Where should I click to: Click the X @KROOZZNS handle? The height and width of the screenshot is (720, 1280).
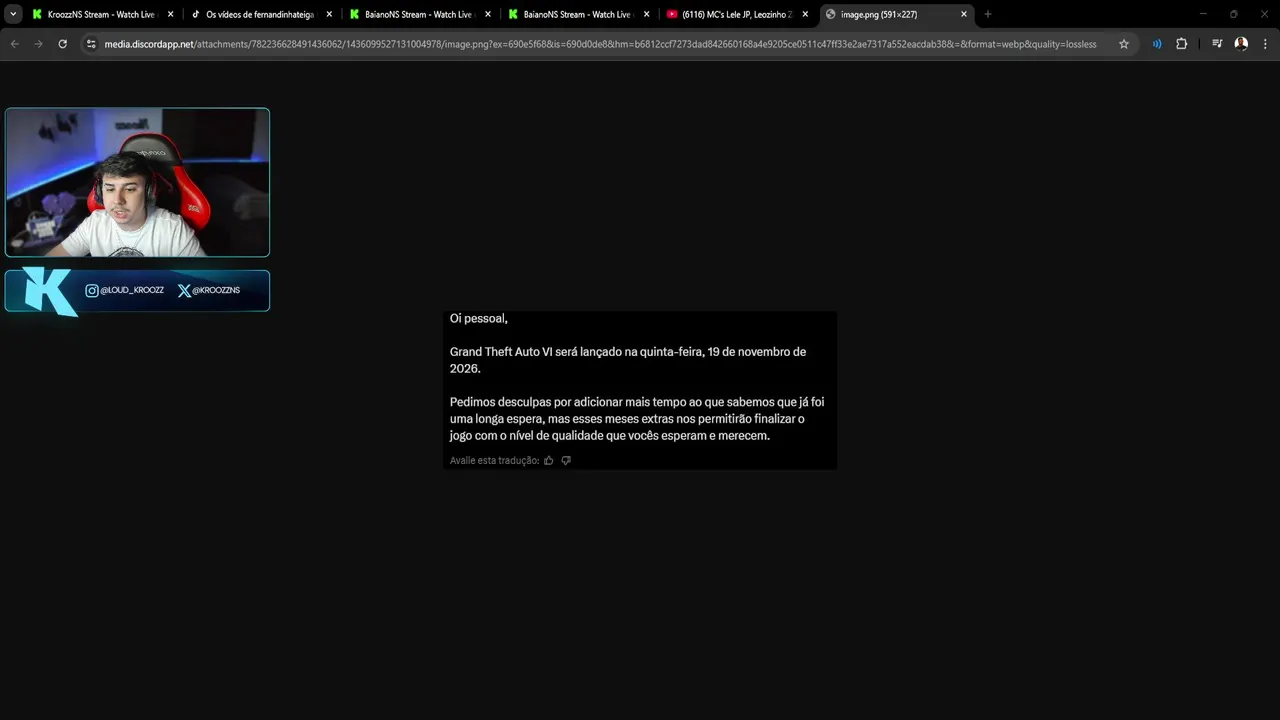point(208,290)
